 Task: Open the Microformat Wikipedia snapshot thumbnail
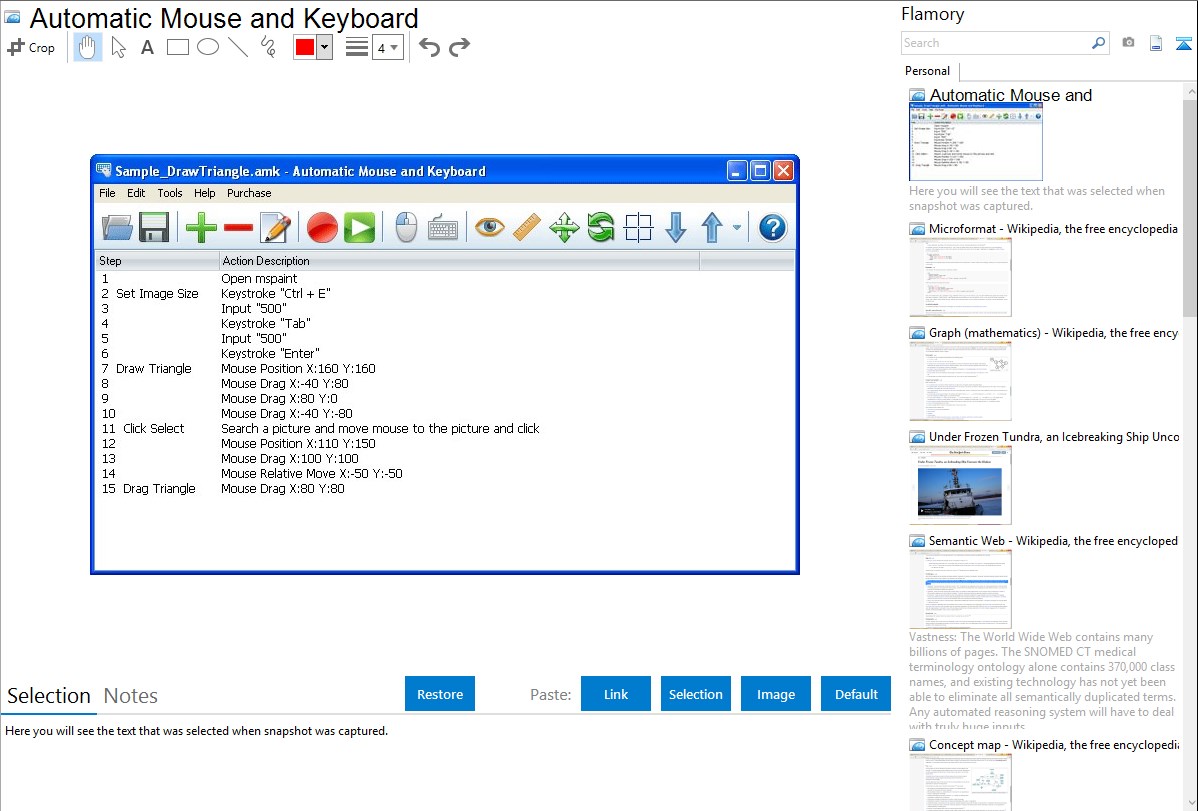point(960,277)
